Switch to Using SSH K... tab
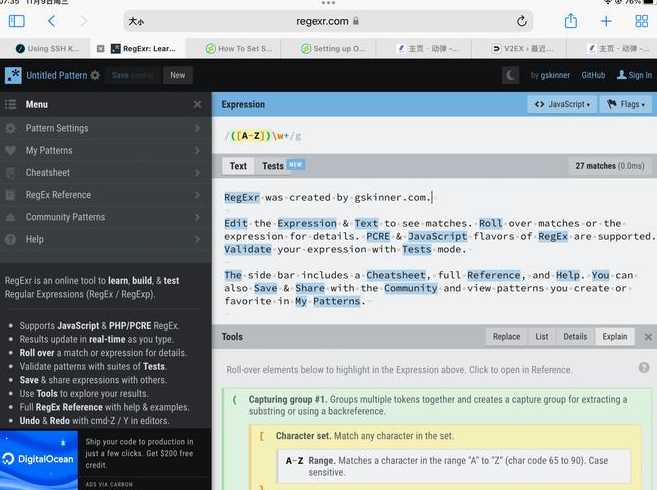The width and height of the screenshot is (657, 490). click(47, 49)
